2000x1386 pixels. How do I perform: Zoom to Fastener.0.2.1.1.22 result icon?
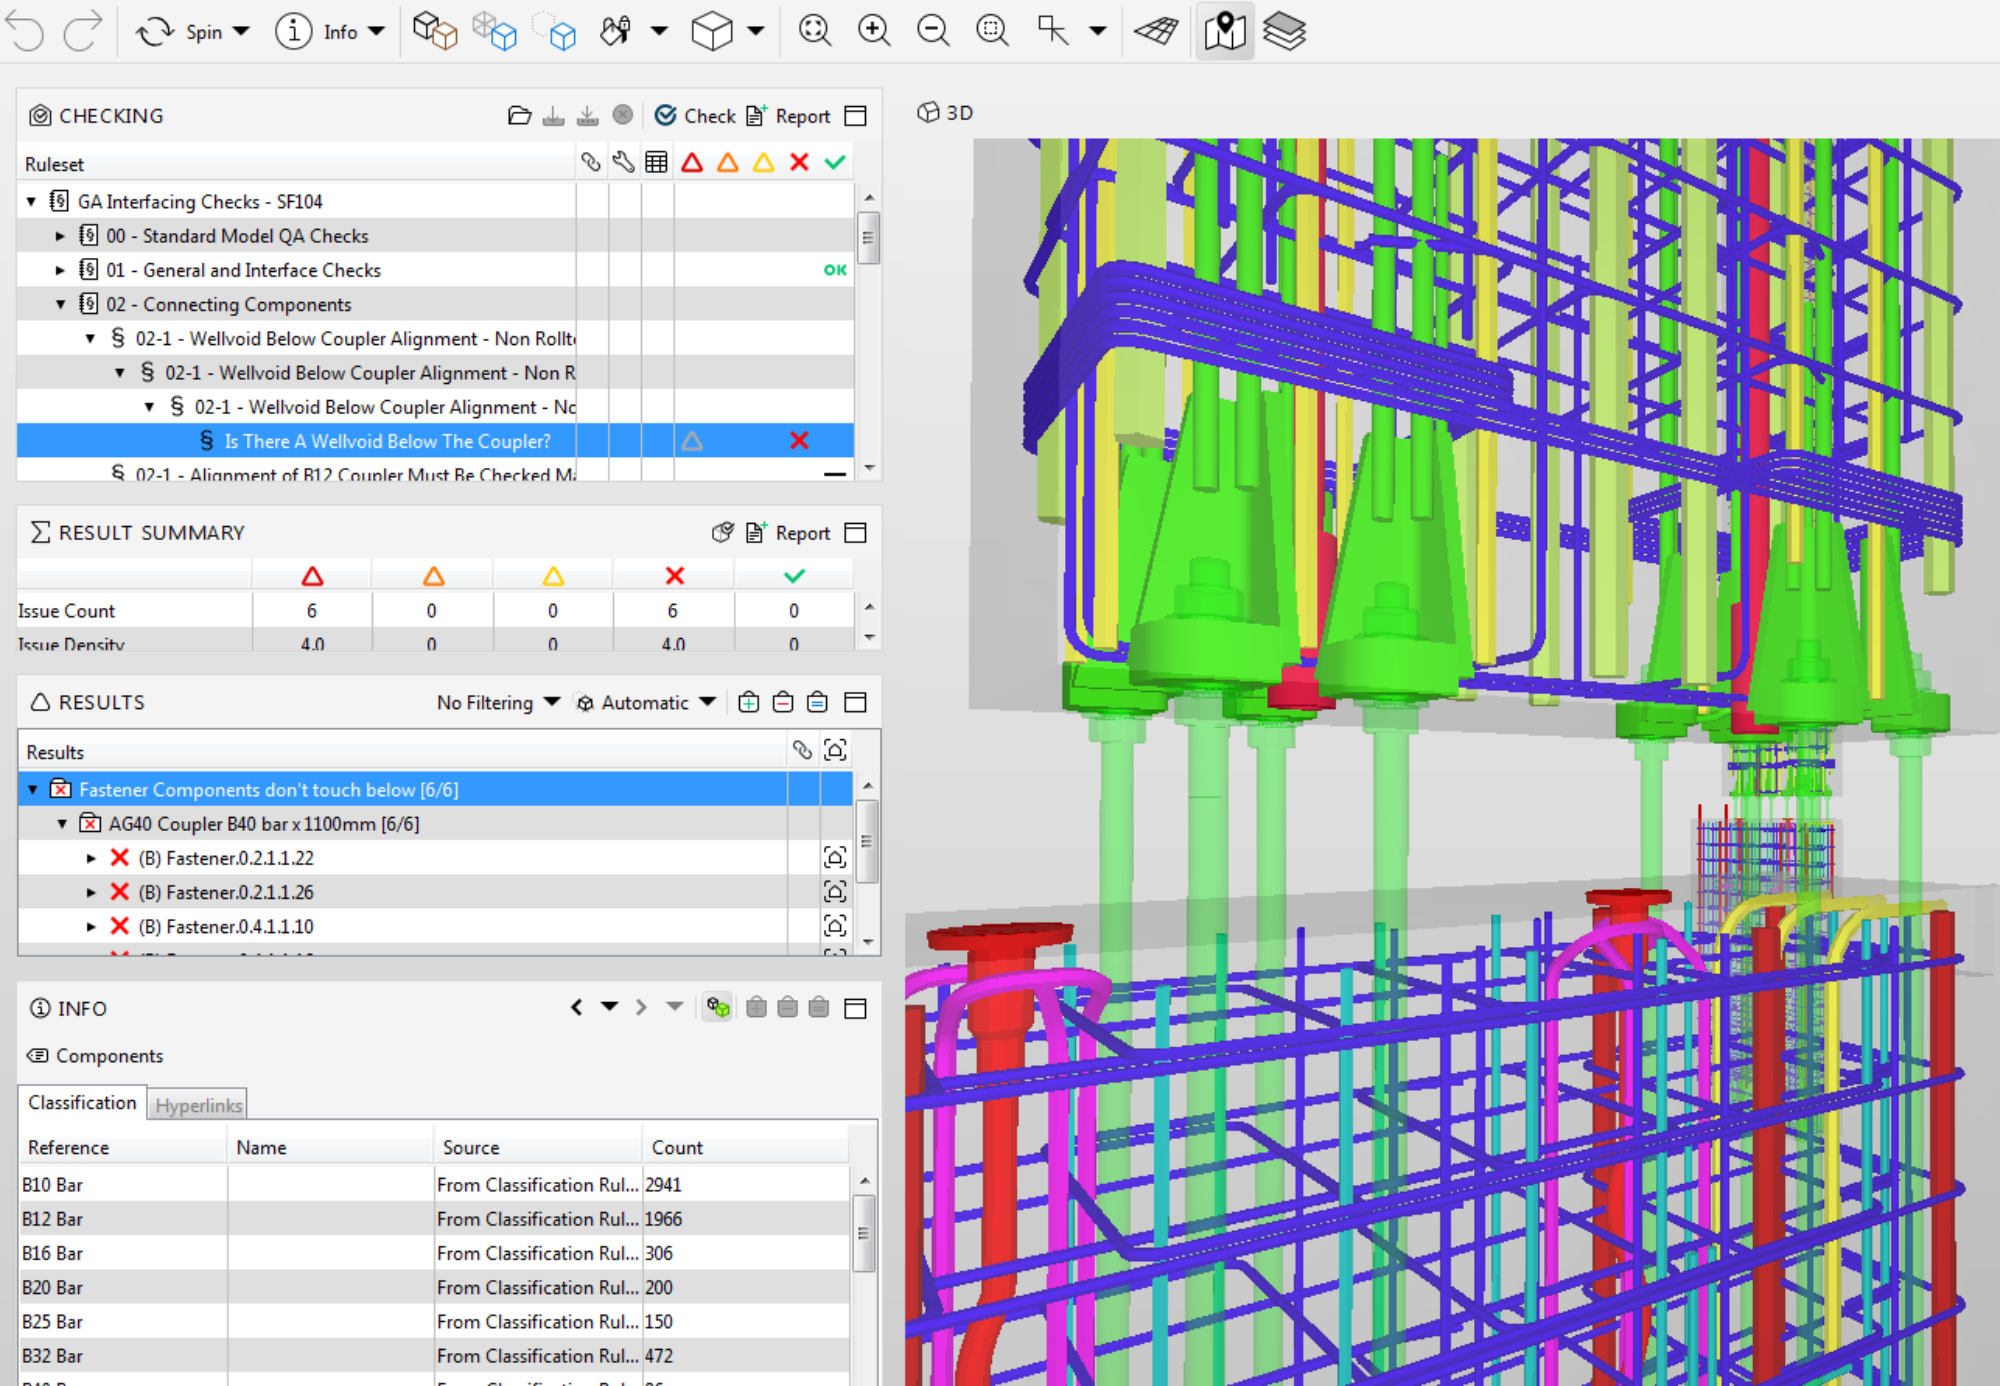[x=835, y=858]
